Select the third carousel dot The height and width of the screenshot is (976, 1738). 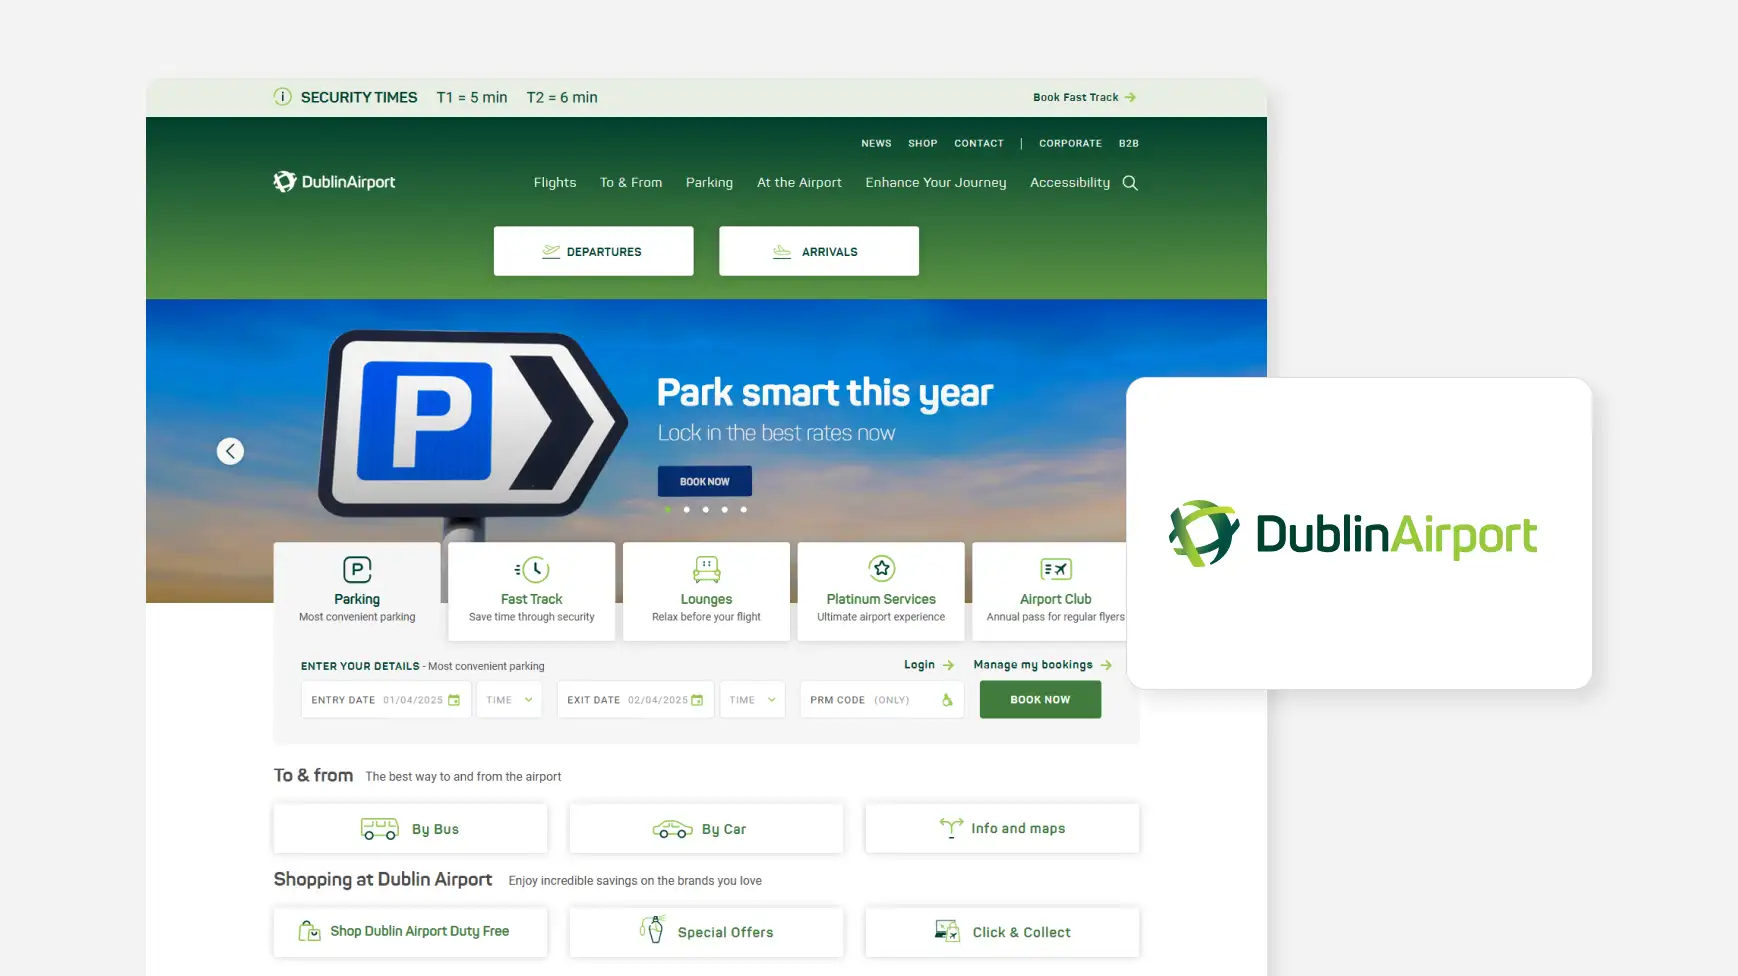tap(705, 510)
